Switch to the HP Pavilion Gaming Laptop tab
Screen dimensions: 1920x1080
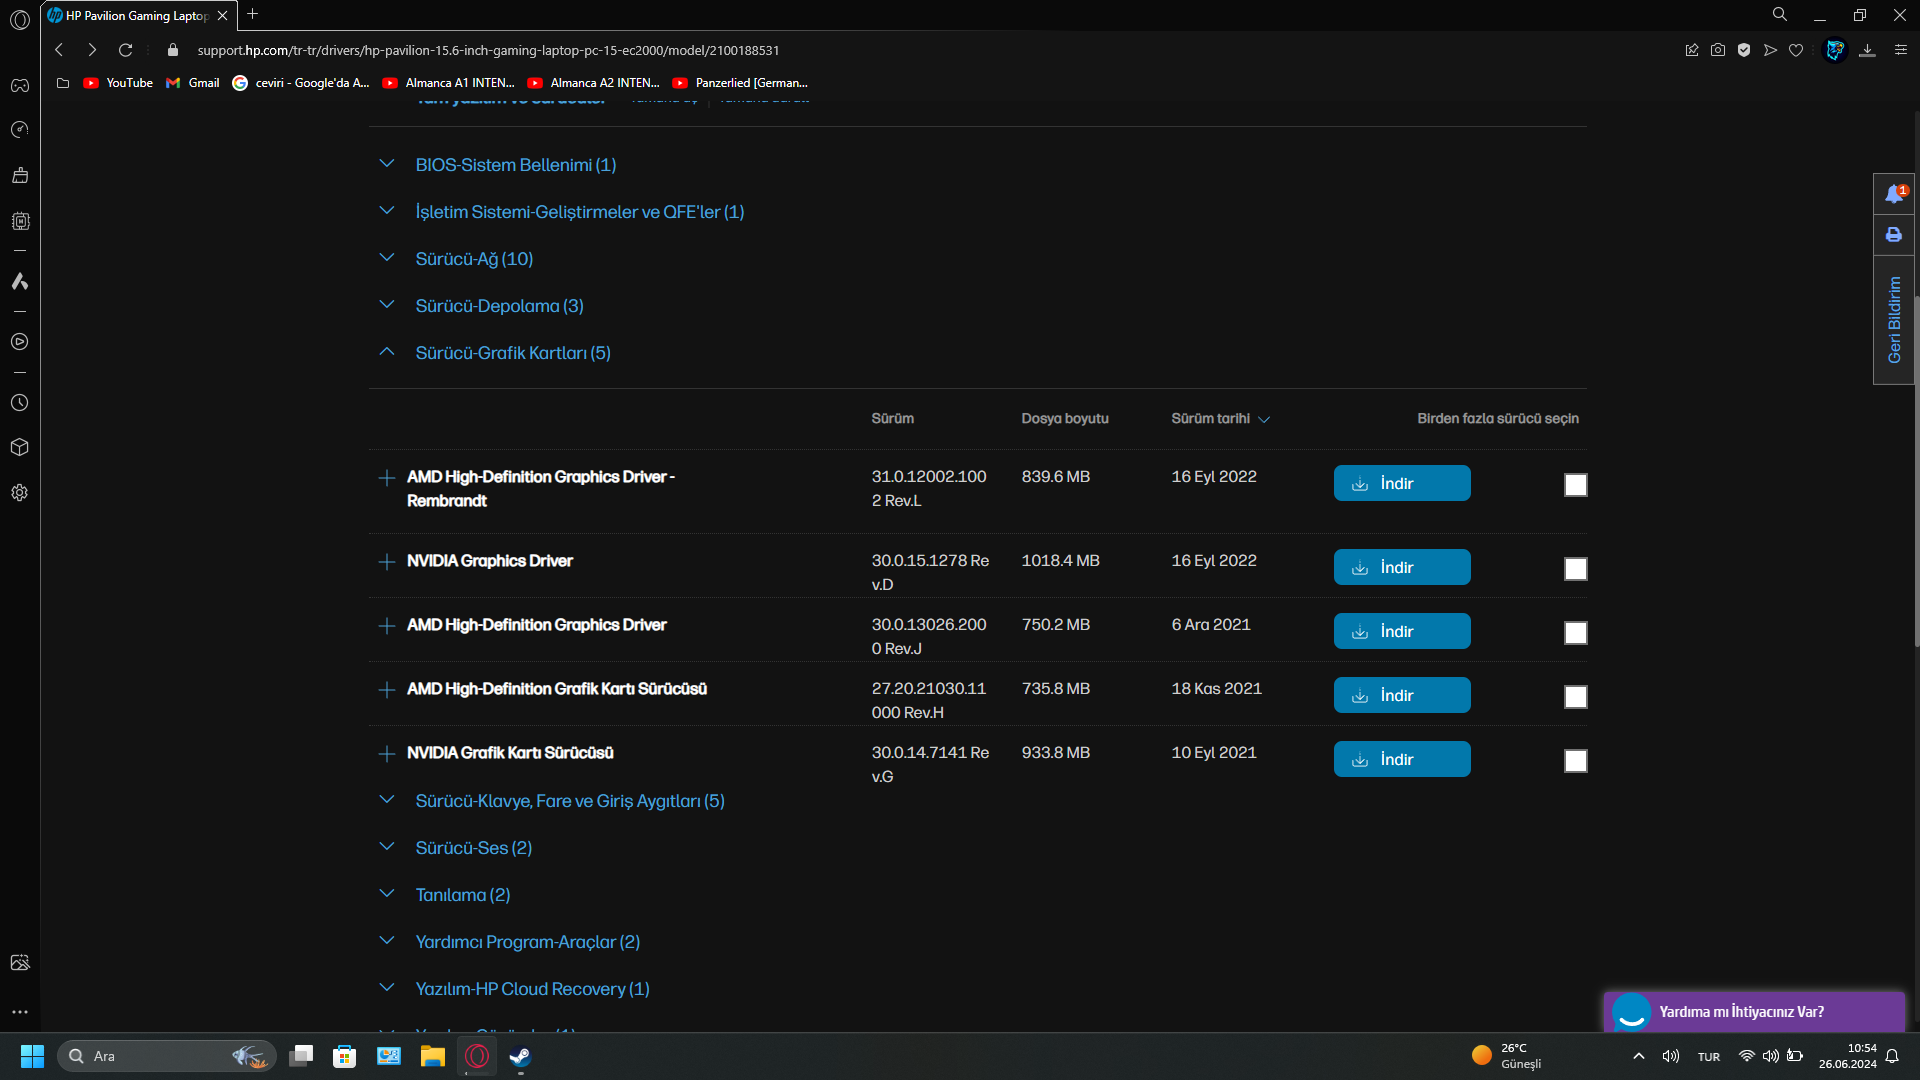(136, 15)
